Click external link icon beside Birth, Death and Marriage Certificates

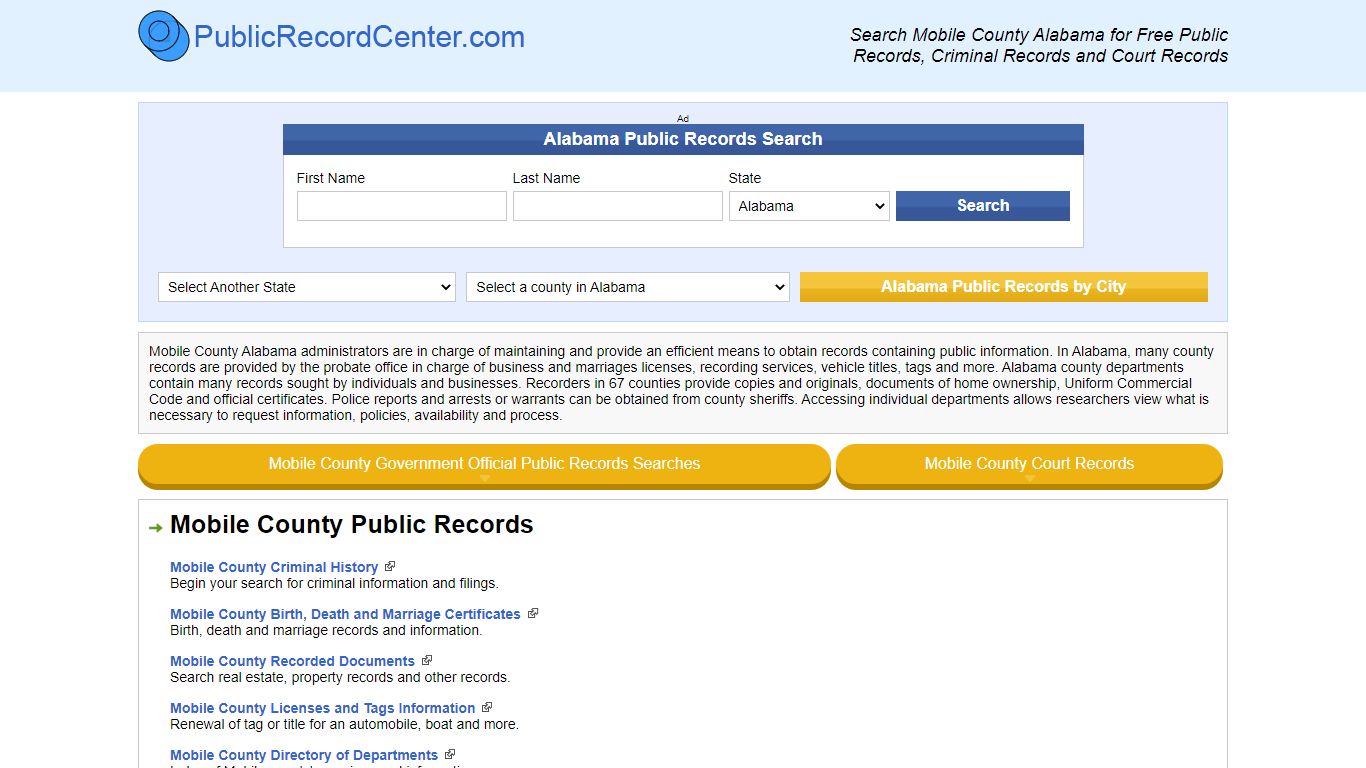click(x=533, y=613)
